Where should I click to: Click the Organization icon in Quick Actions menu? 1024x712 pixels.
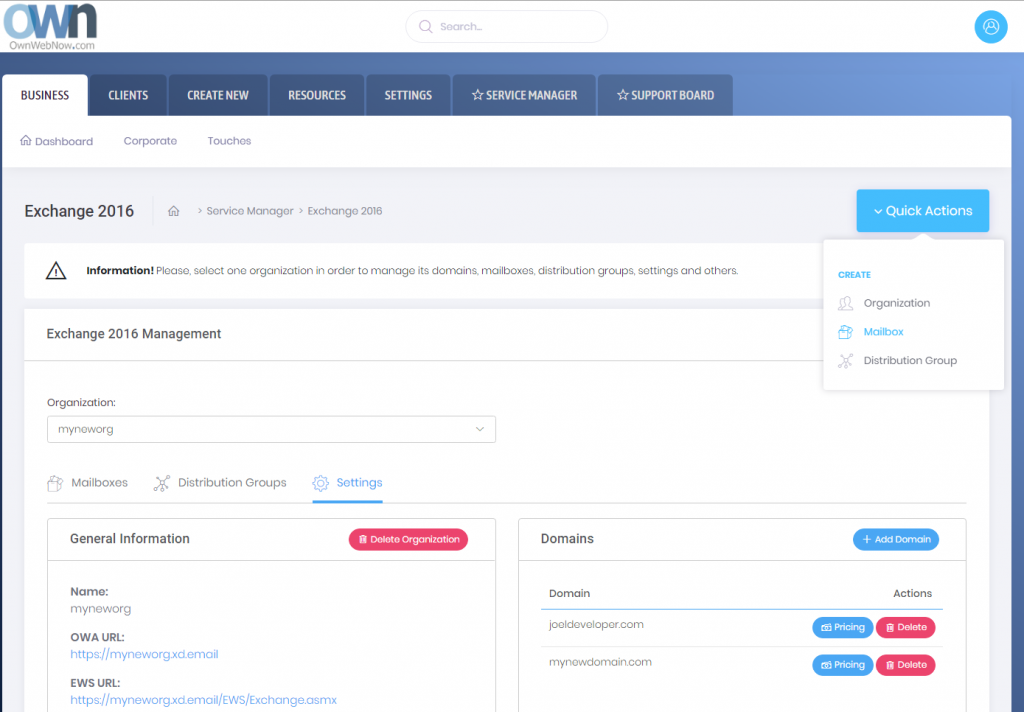tap(846, 303)
